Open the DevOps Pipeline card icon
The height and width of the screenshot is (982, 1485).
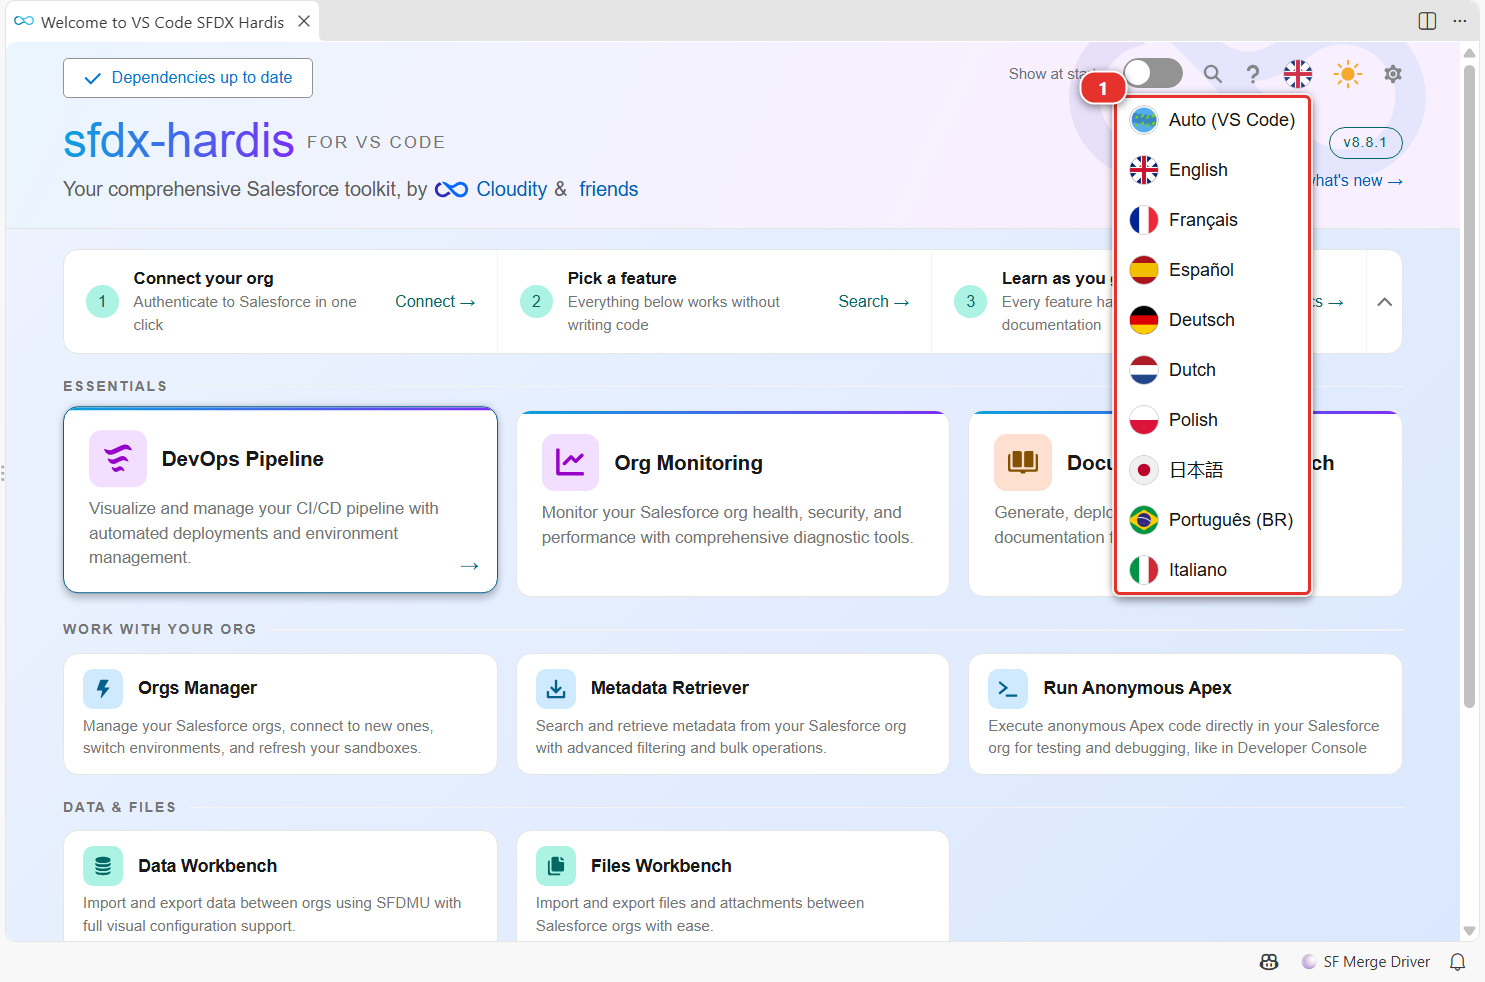point(118,458)
